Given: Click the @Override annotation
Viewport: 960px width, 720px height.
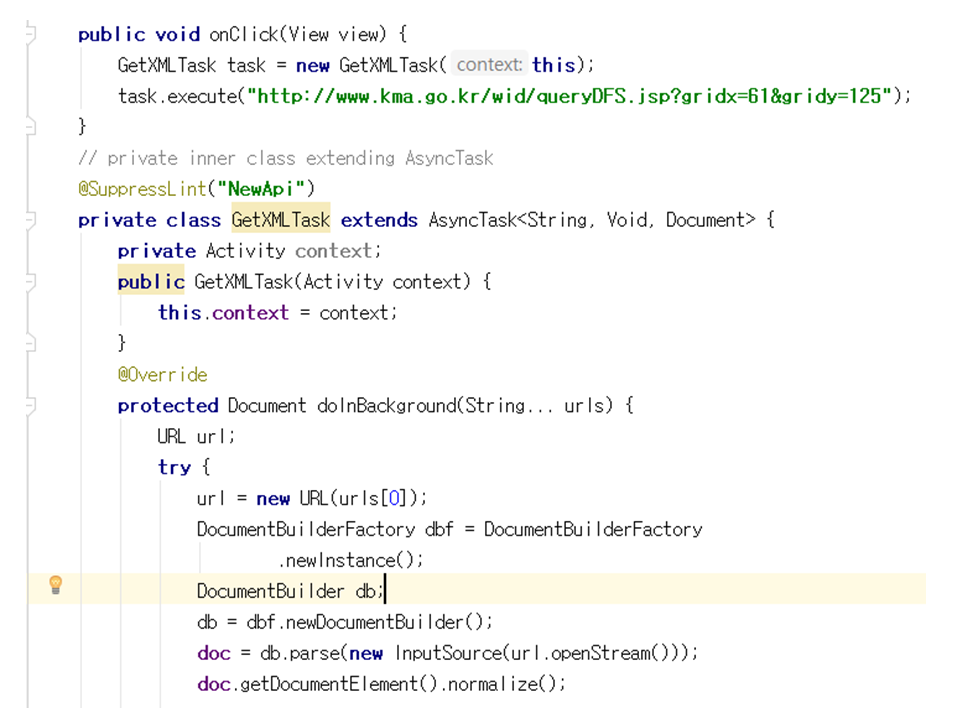Looking at the screenshot, I should tap(162, 375).
